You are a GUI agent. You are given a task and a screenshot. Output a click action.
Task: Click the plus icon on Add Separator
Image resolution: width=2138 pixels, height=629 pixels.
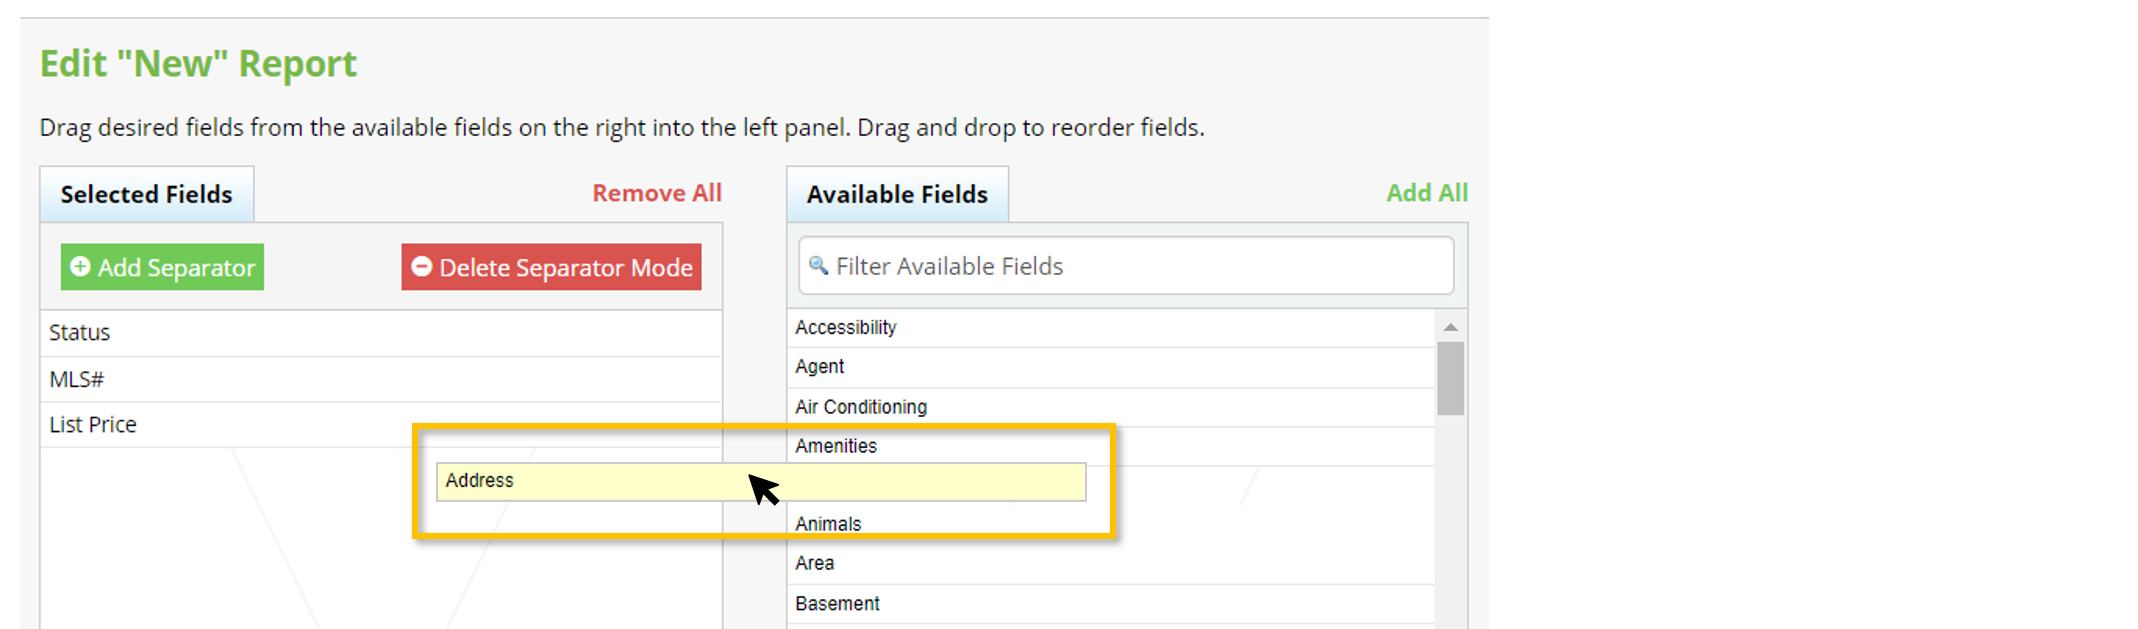tap(80, 267)
